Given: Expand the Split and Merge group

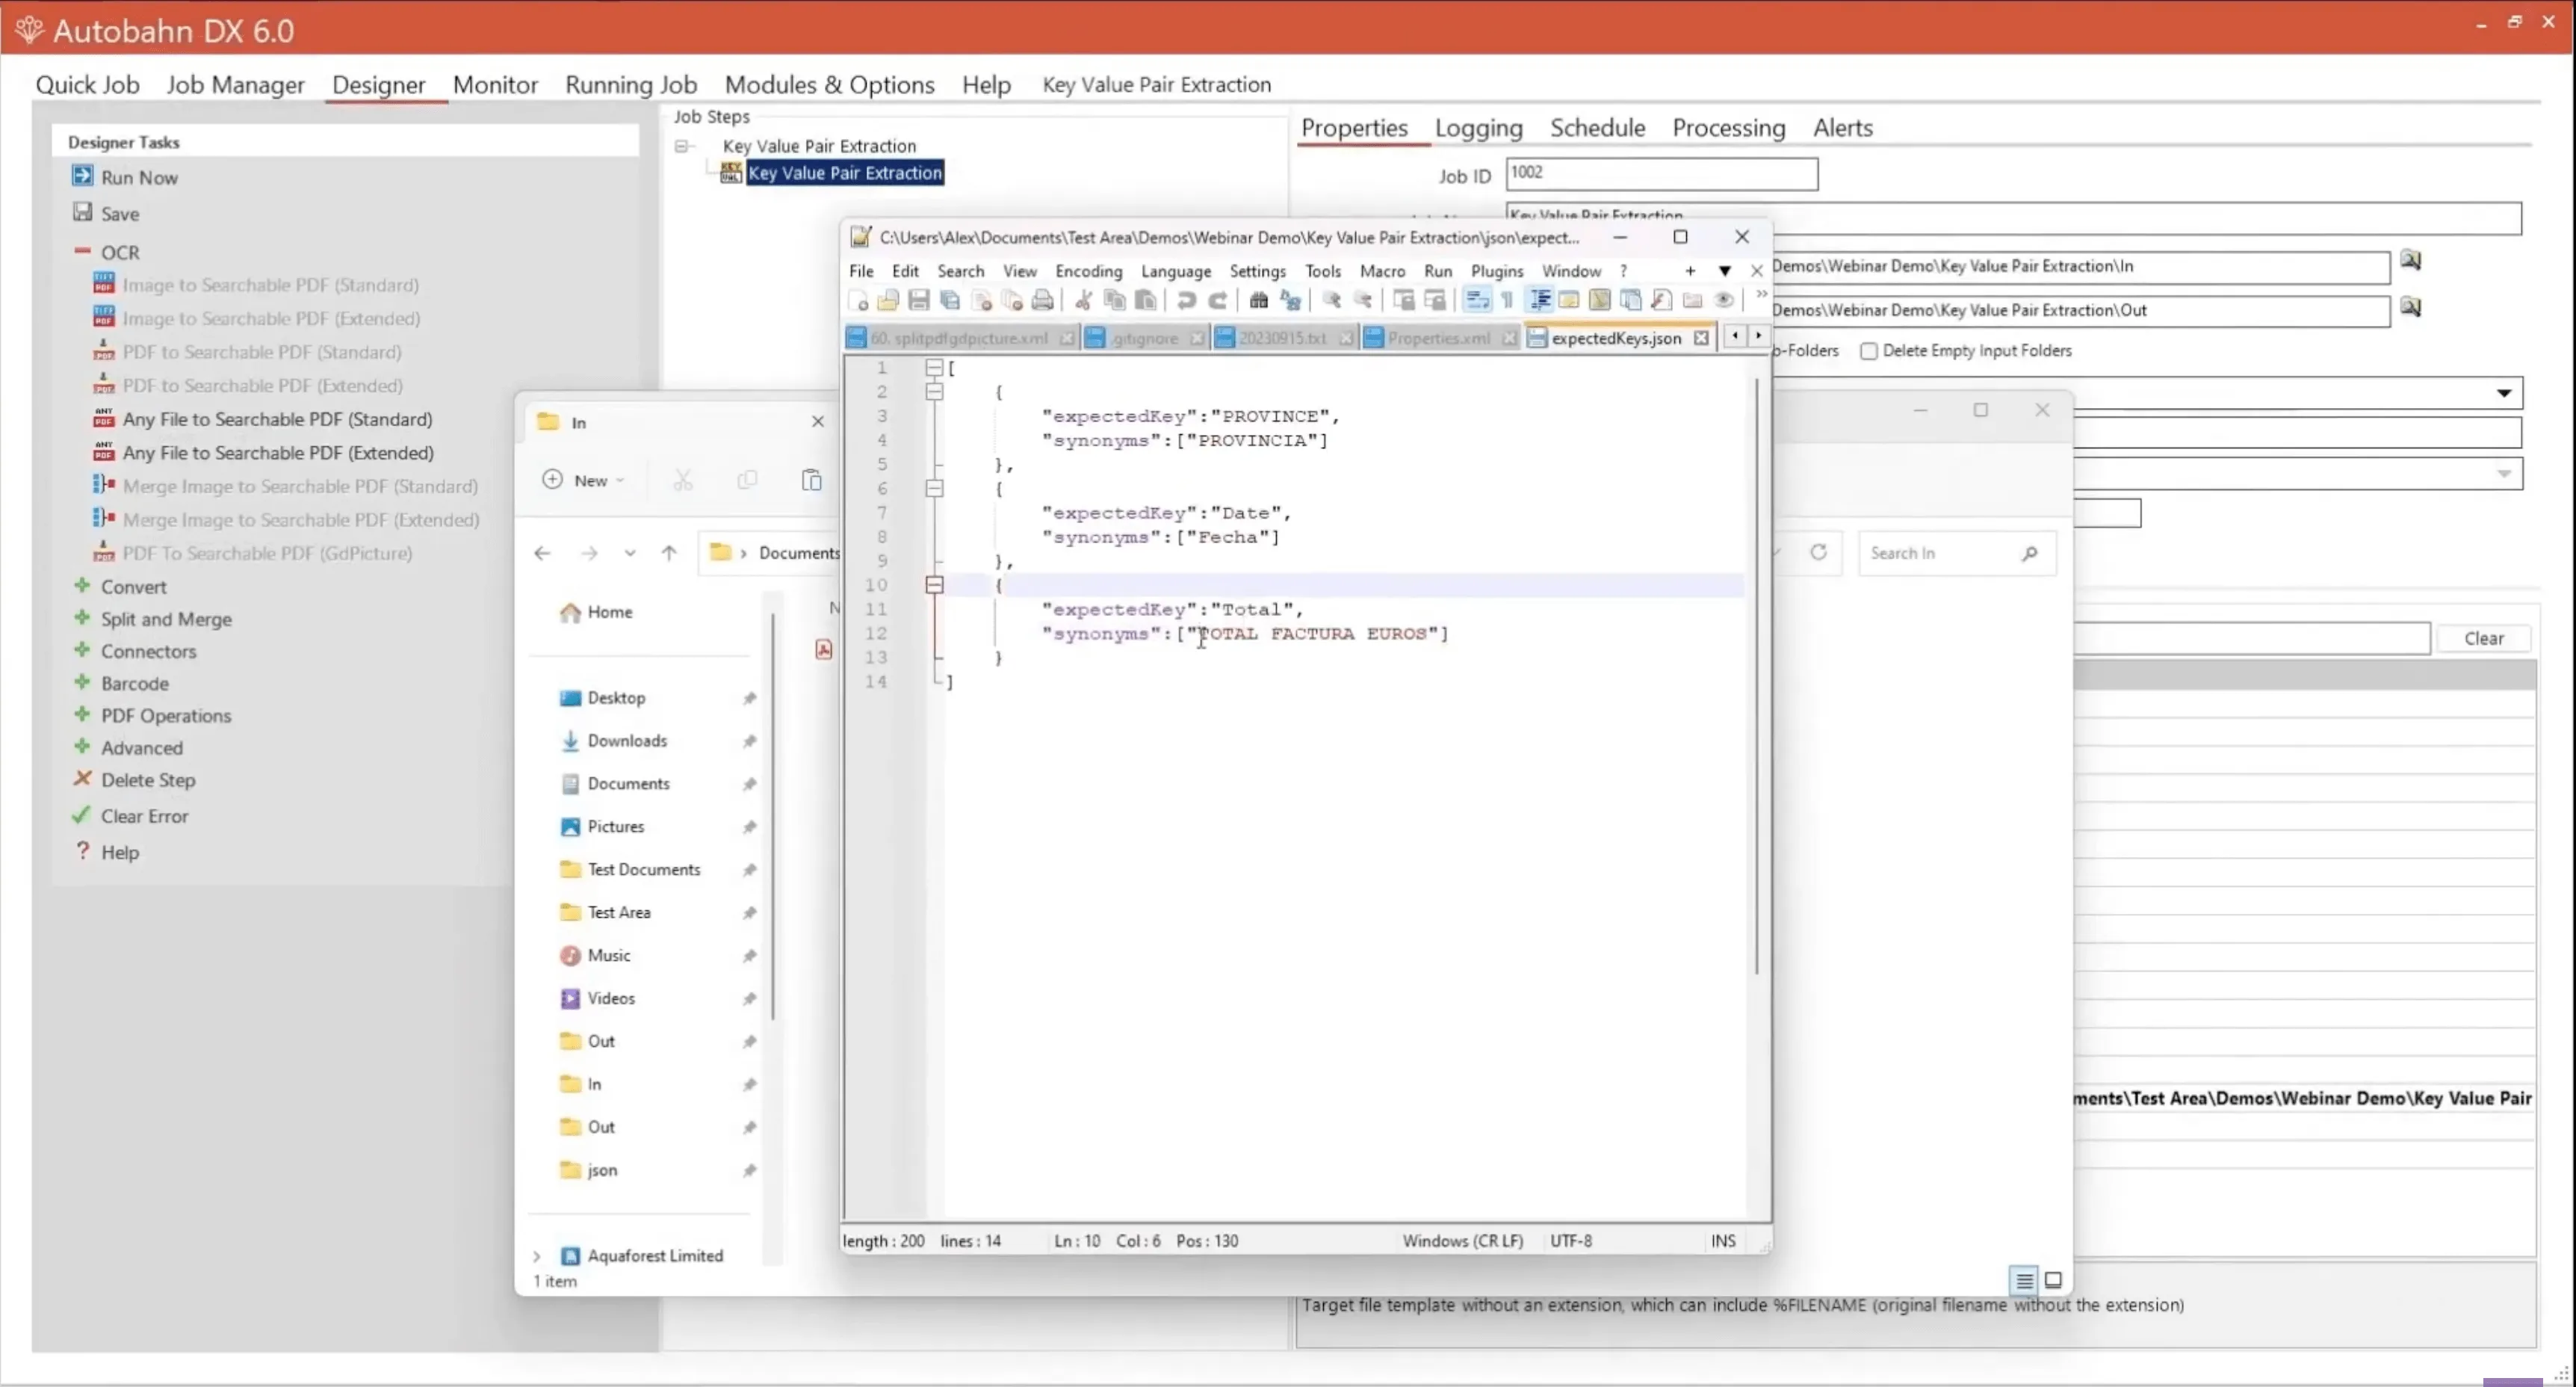Looking at the screenshot, I should tap(82, 617).
